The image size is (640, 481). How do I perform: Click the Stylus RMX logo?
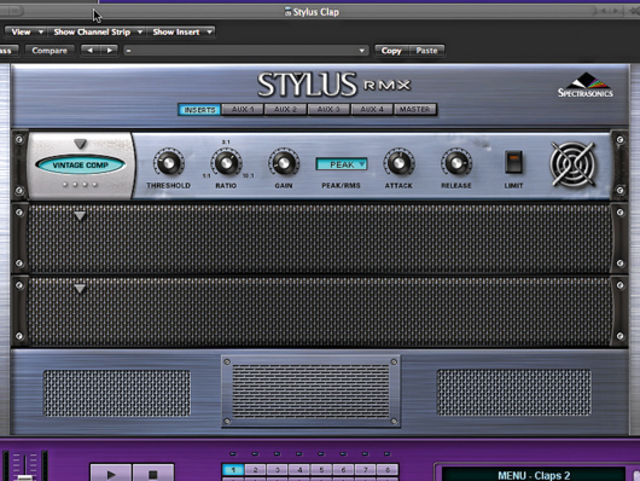(334, 85)
